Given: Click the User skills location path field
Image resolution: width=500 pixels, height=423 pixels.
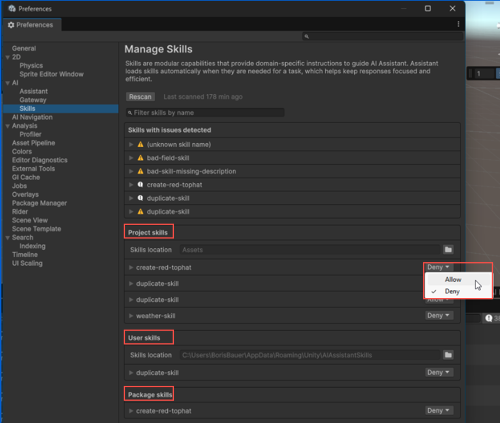Looking at the screenshot, I should pyautogui.click(x=310, y=355).
